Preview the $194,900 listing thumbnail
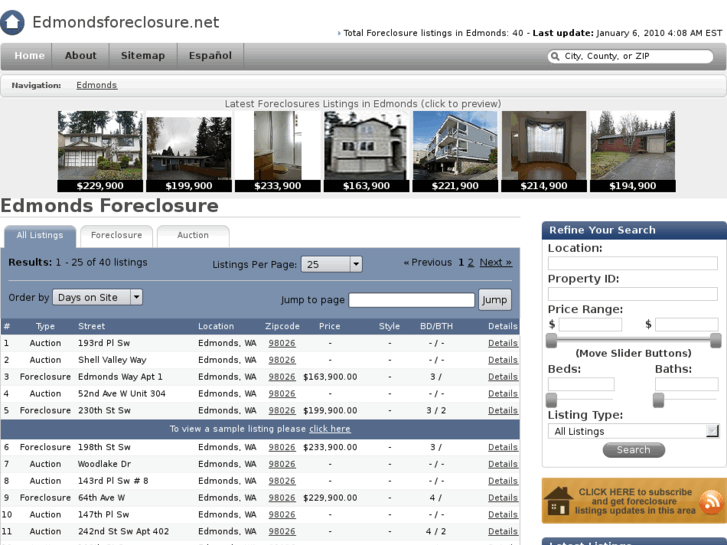 [633, 151]
